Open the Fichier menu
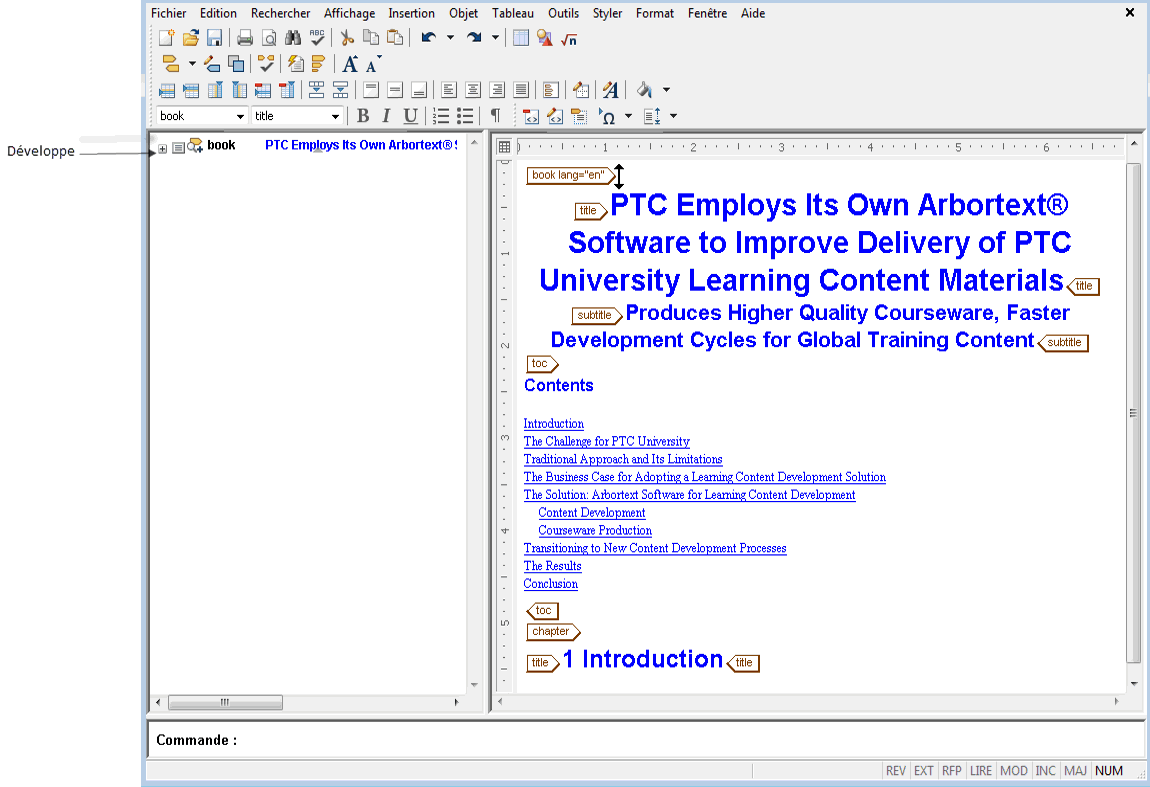 (169, 13)
